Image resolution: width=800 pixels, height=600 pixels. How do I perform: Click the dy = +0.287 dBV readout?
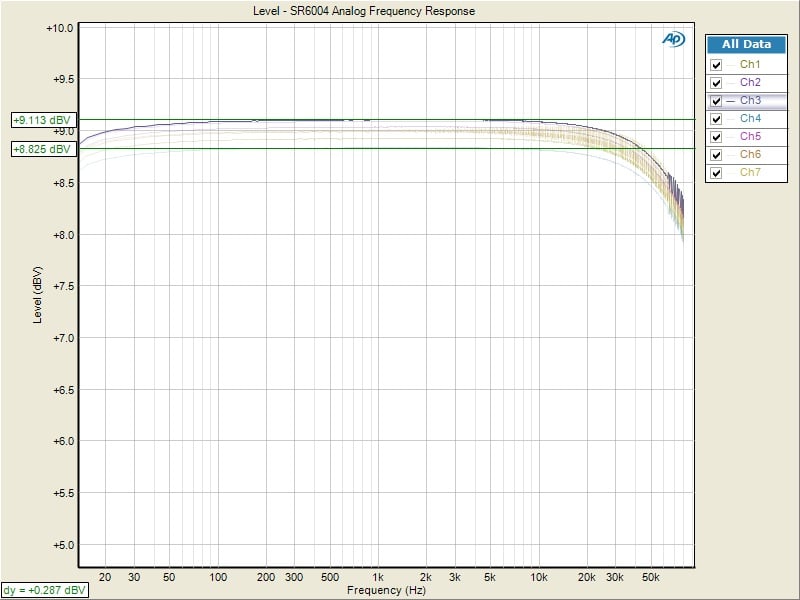pos(44,590)
